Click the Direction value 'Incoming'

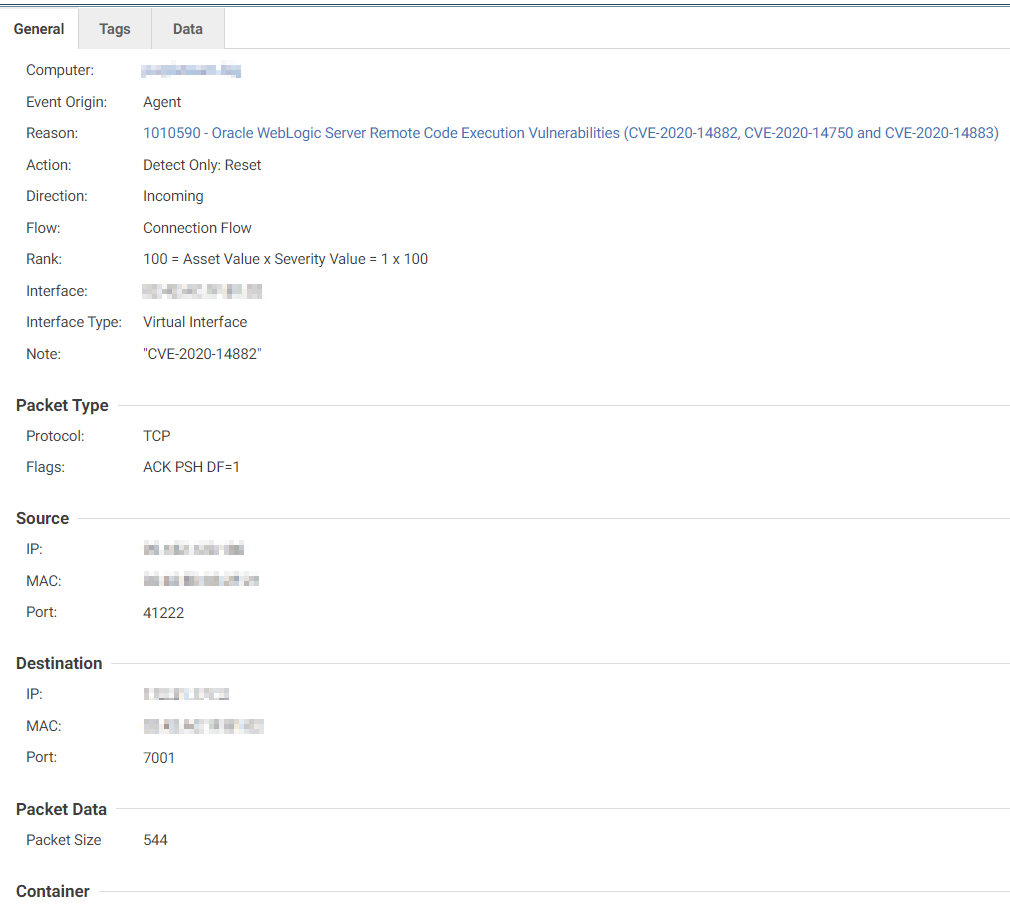coord(173,196)
